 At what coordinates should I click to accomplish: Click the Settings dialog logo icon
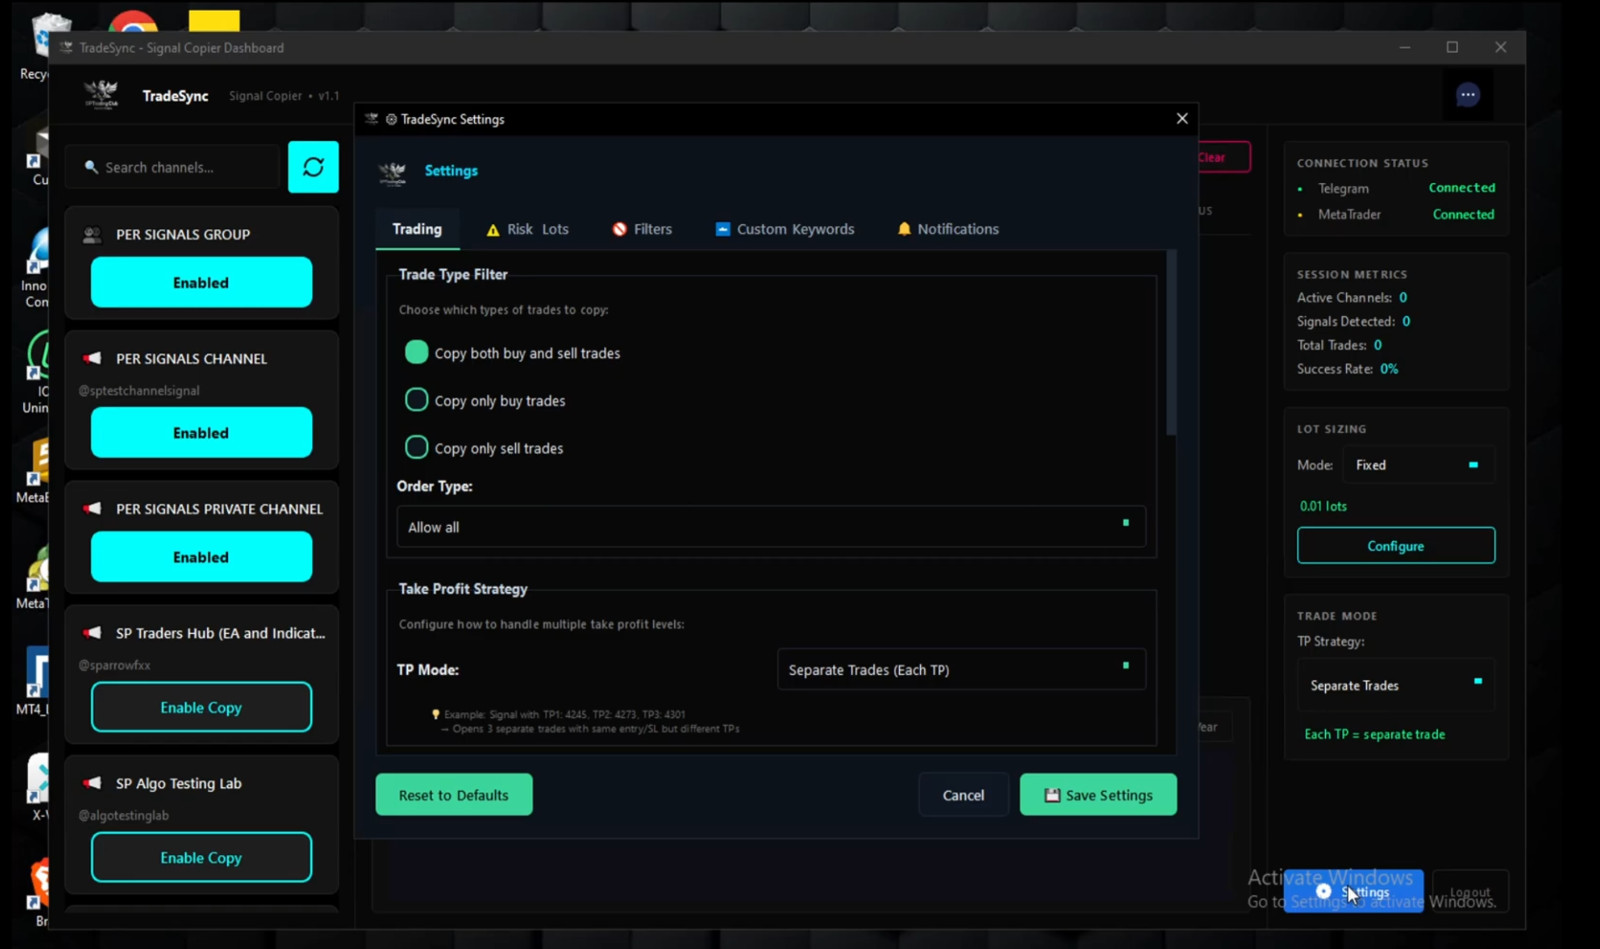(x=392, y=172)
